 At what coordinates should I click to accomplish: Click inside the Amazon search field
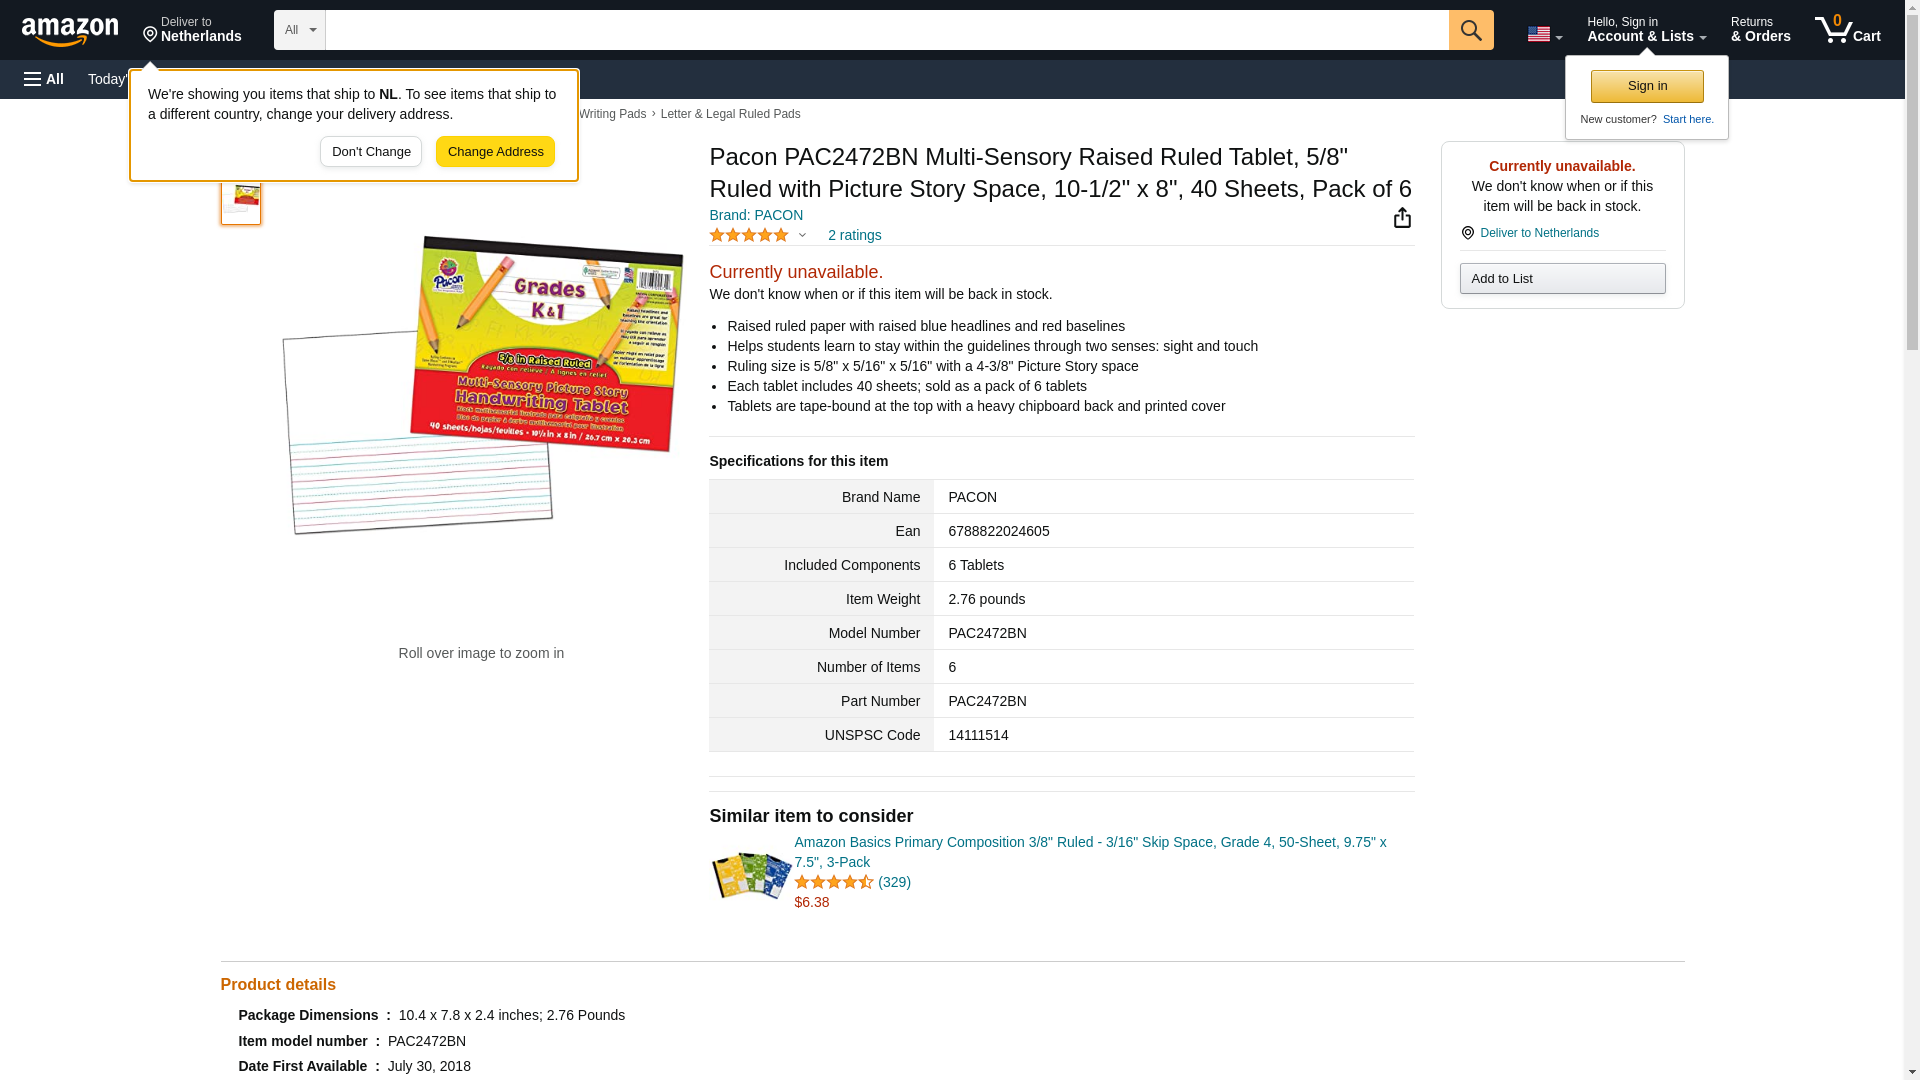pyautogui.click(x=886, y=30)
